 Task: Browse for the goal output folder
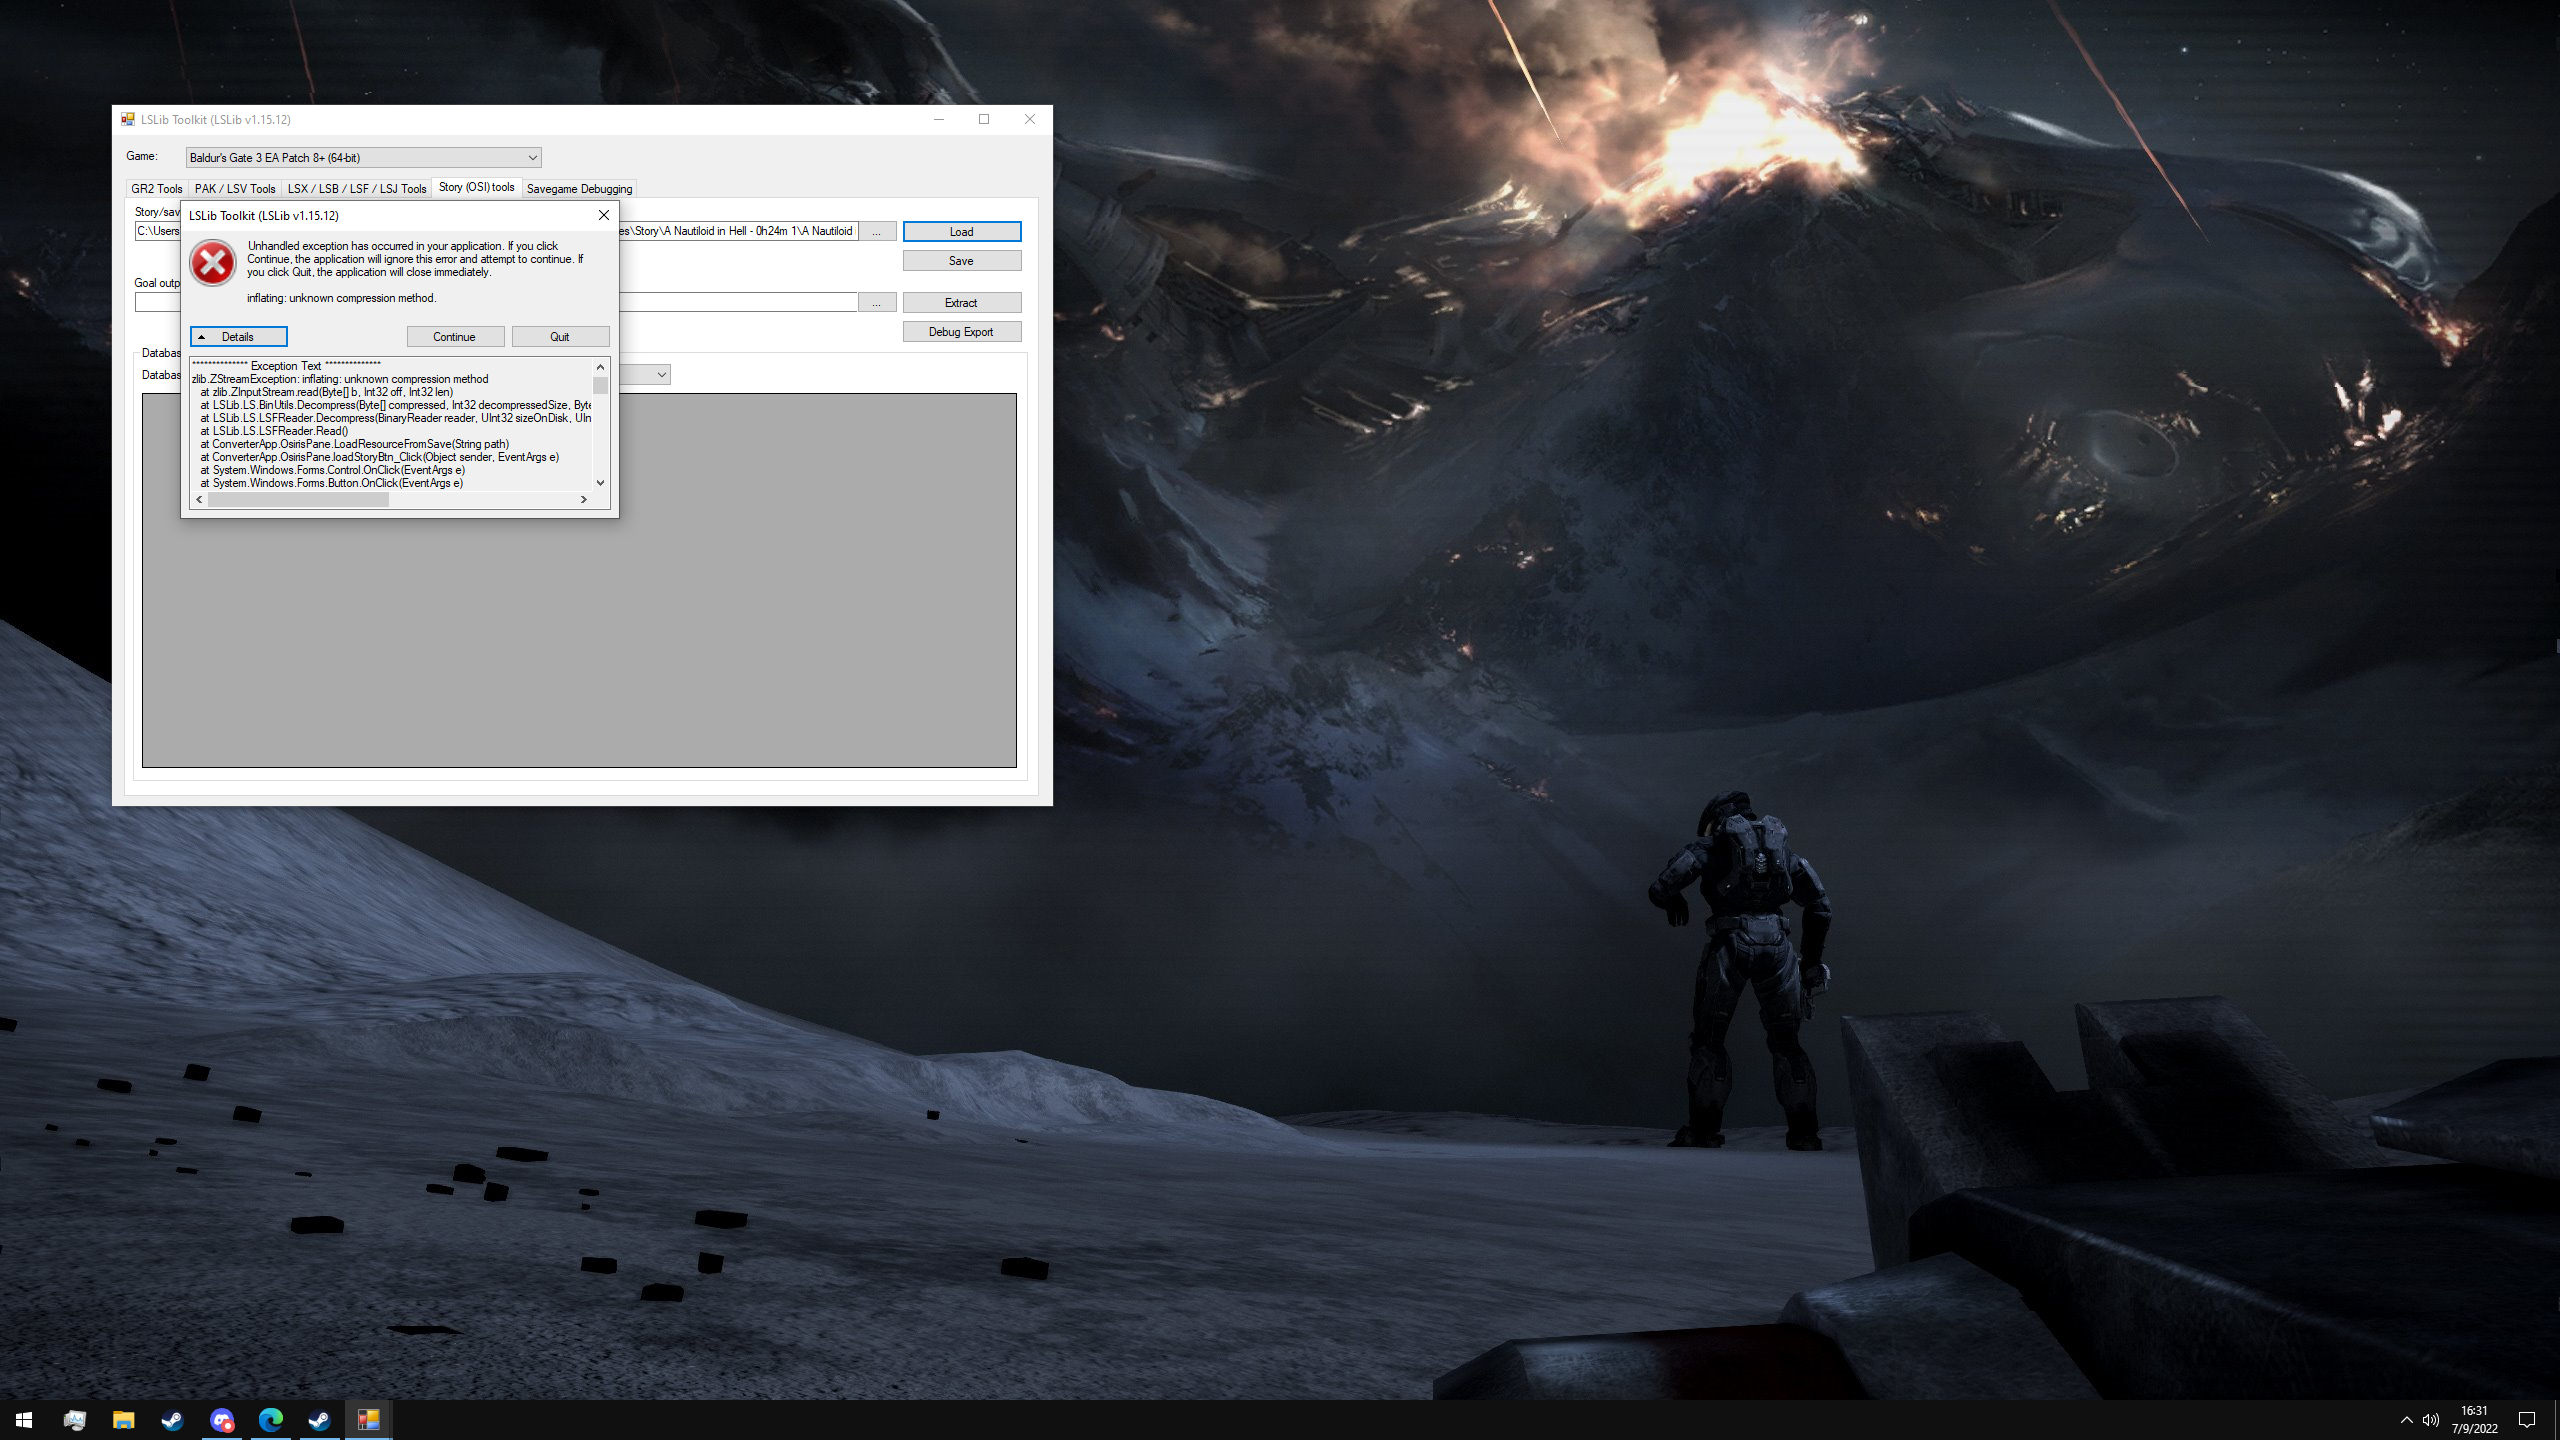[877, 303]
